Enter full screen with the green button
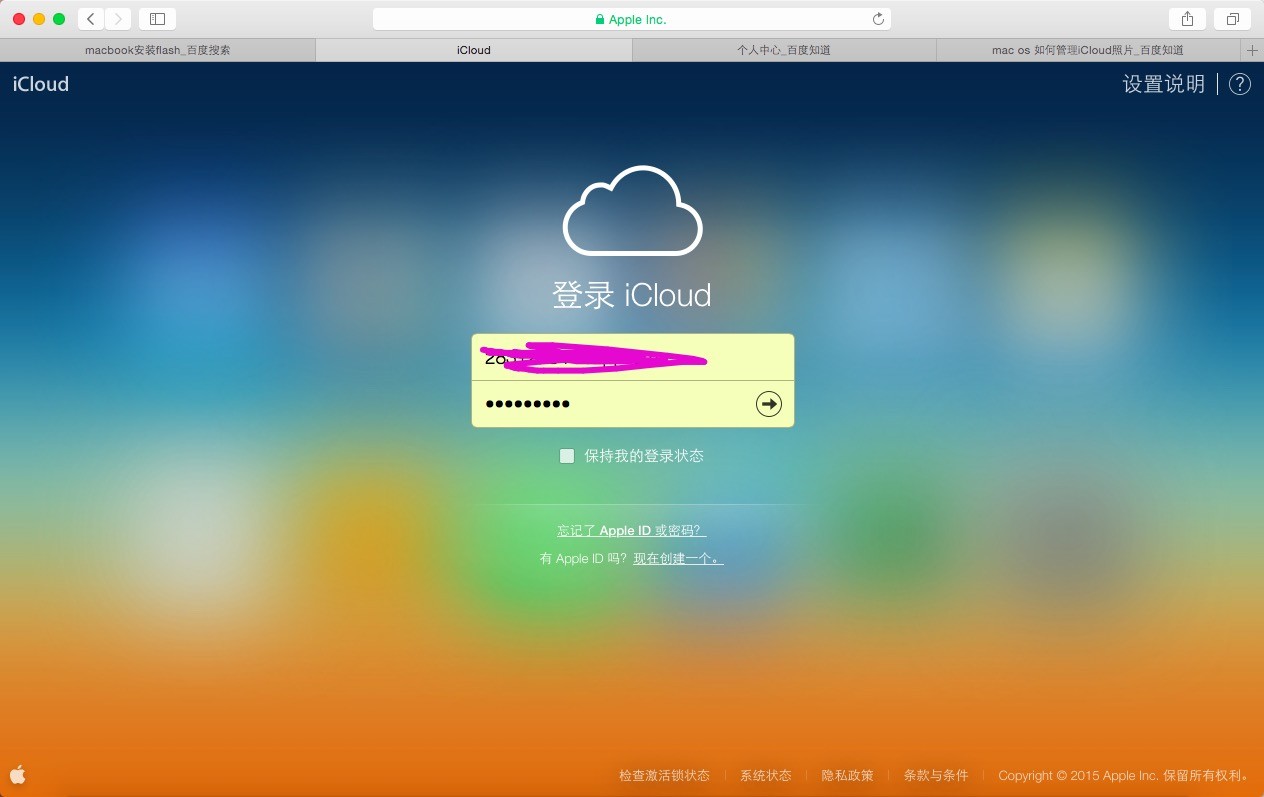This screenshot has height=797, width=1264. pyautogui.click(x=59, y=19)
